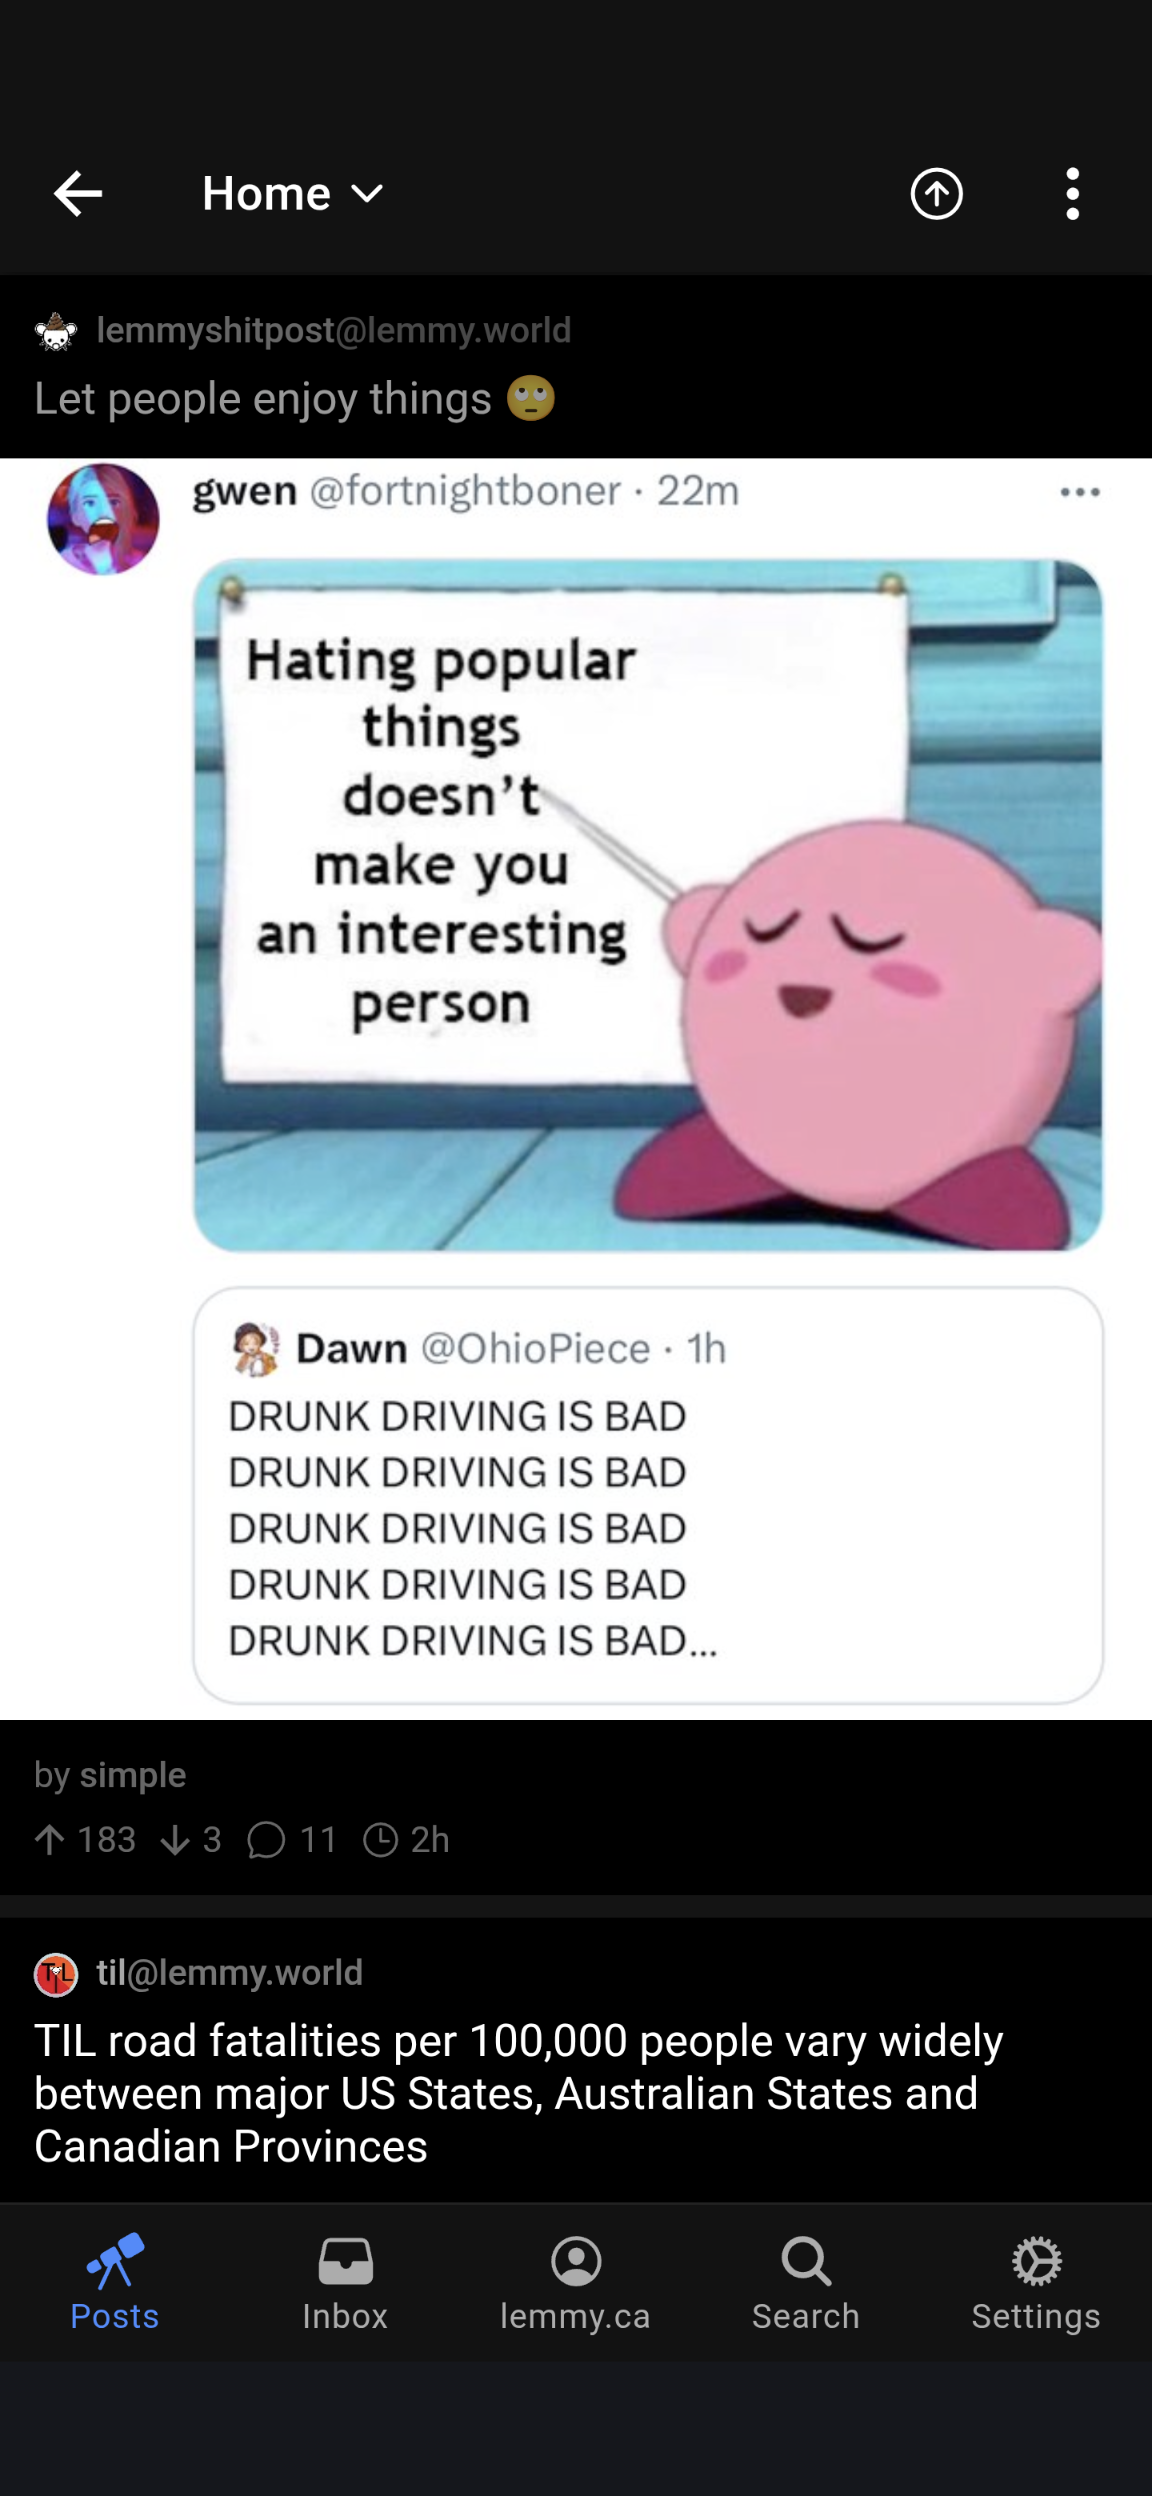Open lemmyshitpost community avatar icon

pos(56,331)
